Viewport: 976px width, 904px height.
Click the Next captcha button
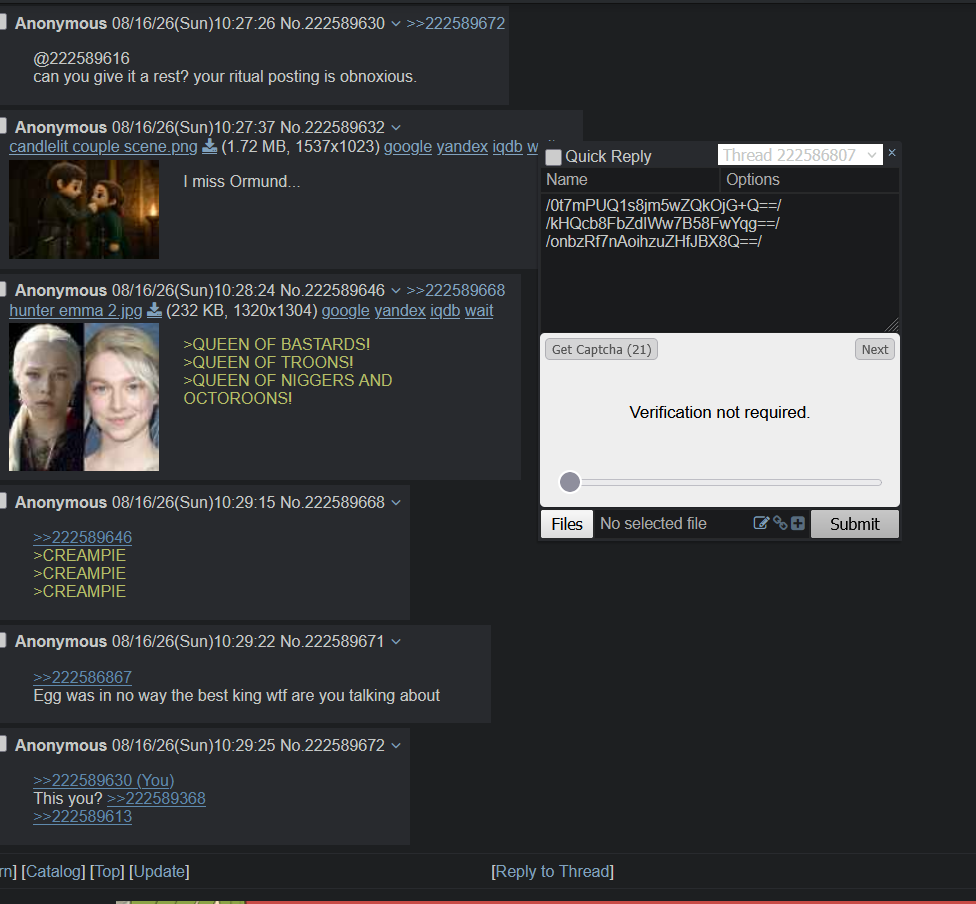875,349
